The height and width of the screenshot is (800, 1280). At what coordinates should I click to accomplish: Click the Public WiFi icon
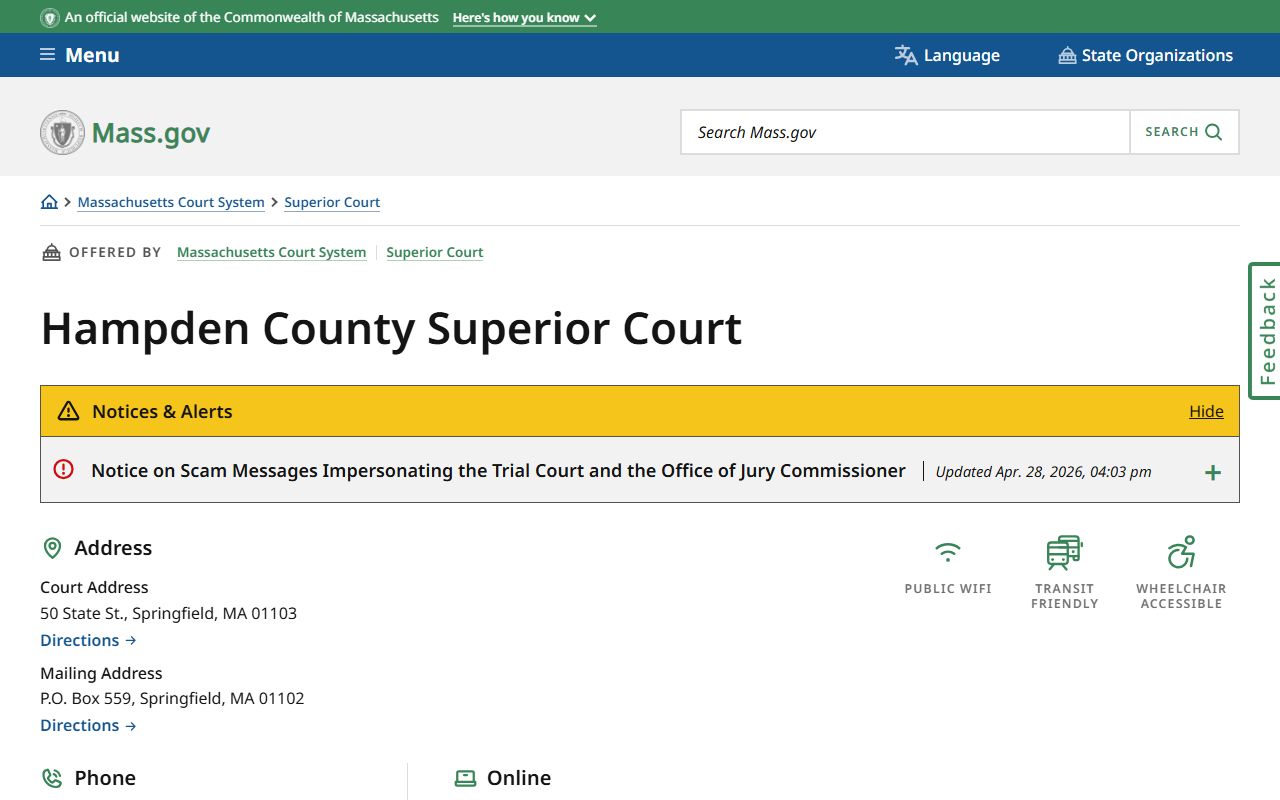click(x=948, y=552)
